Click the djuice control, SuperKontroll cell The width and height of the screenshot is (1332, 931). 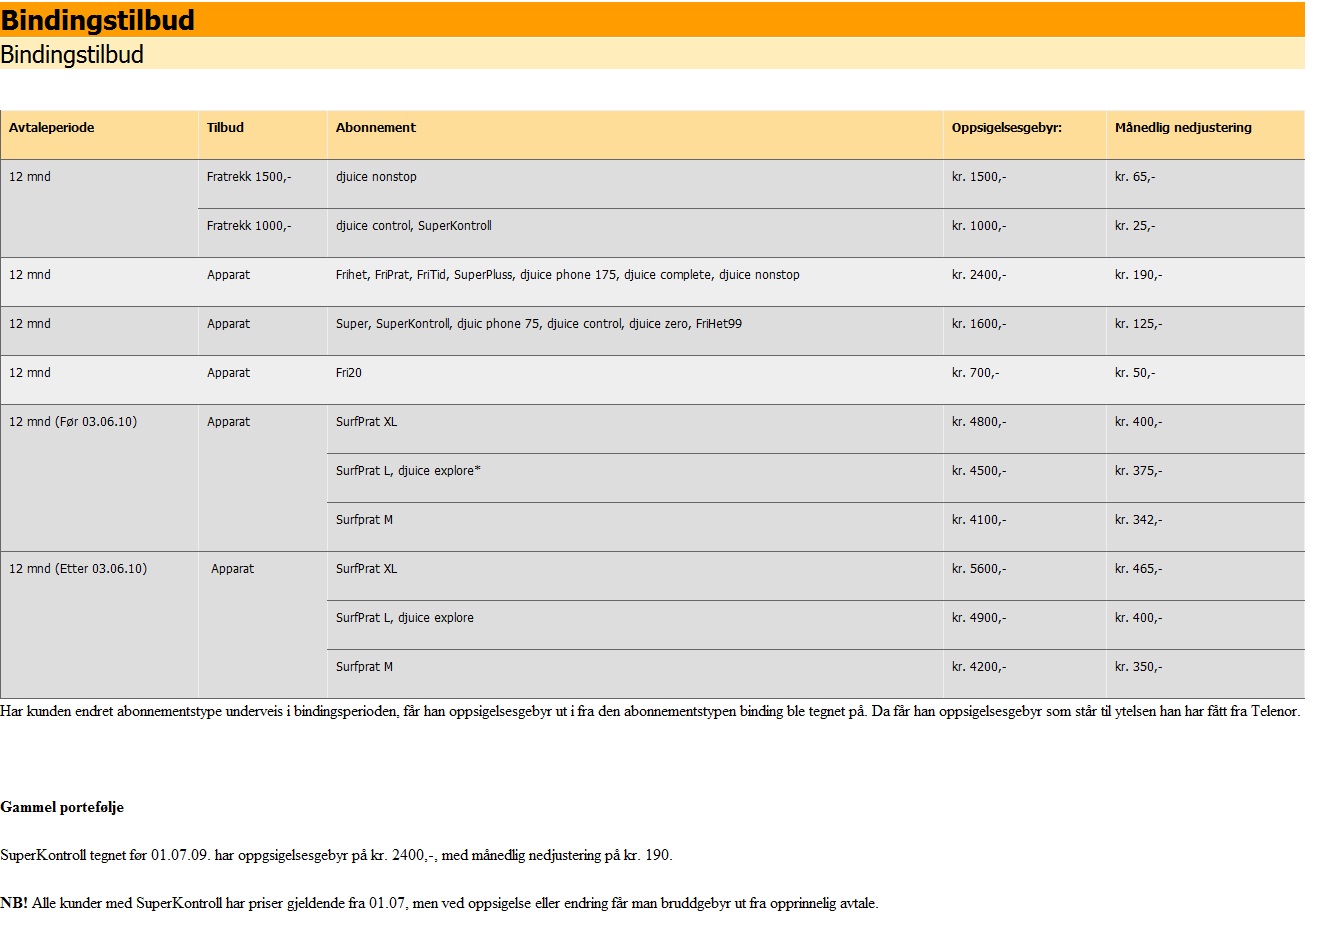point(635,233)
